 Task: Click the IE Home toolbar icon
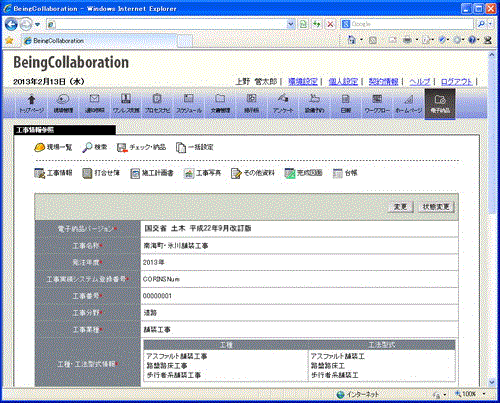pyautogui.click(x=352, y=40)
